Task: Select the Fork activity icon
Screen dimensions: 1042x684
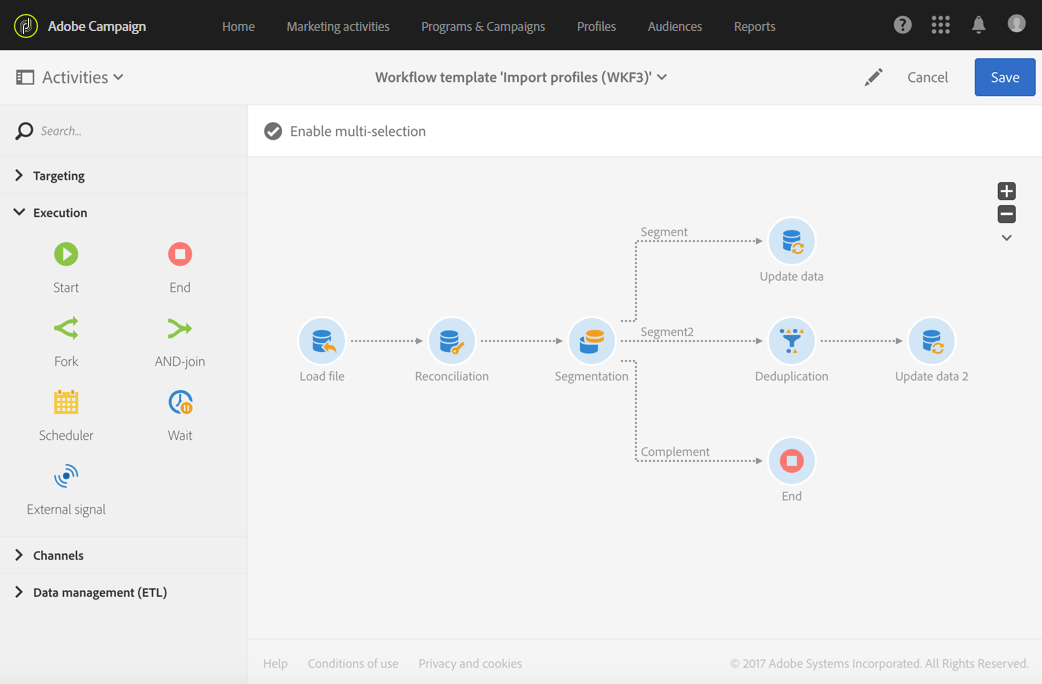Action: [x=66, y=328]
